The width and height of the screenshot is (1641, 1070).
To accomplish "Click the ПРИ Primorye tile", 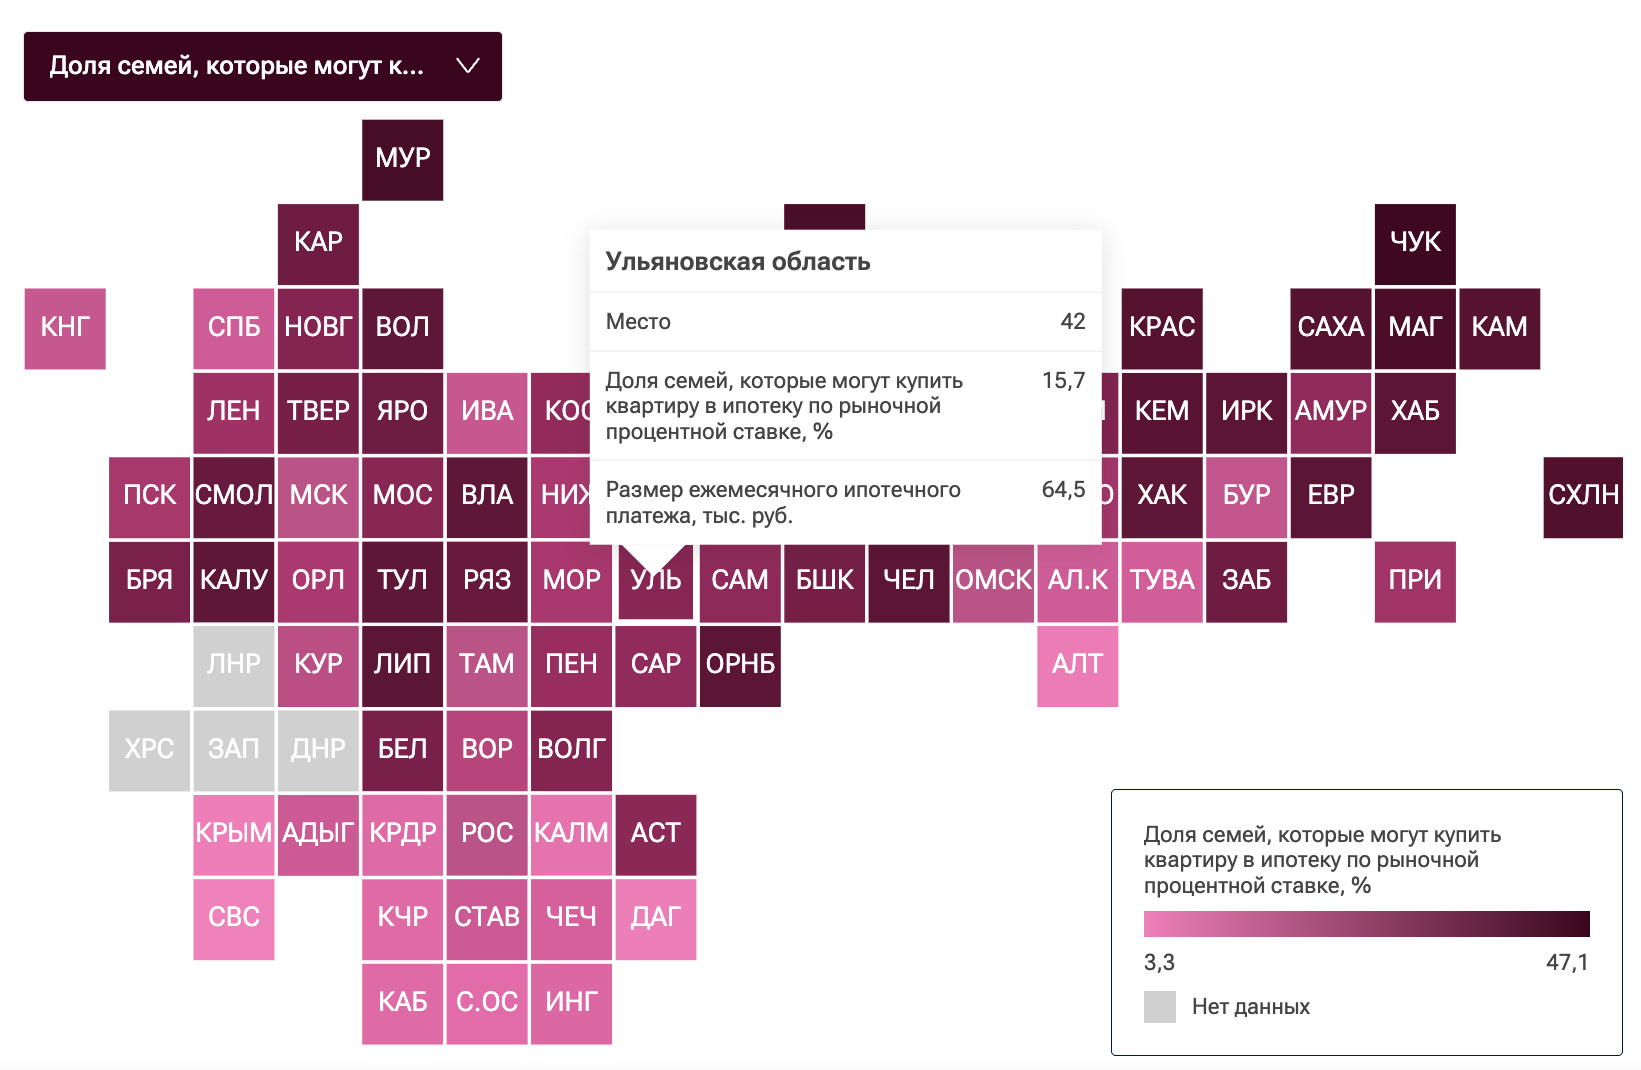I will (x=1415, y=581).
